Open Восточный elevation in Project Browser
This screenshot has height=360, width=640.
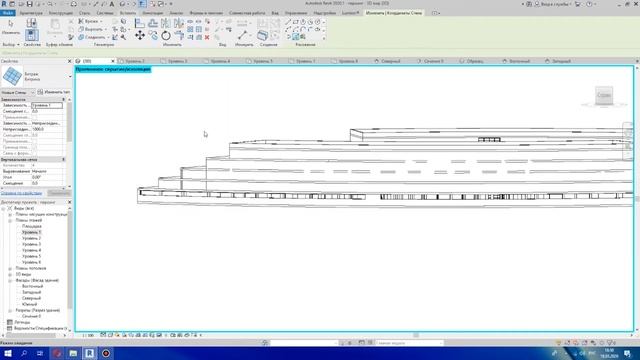[x=32, y=286]
